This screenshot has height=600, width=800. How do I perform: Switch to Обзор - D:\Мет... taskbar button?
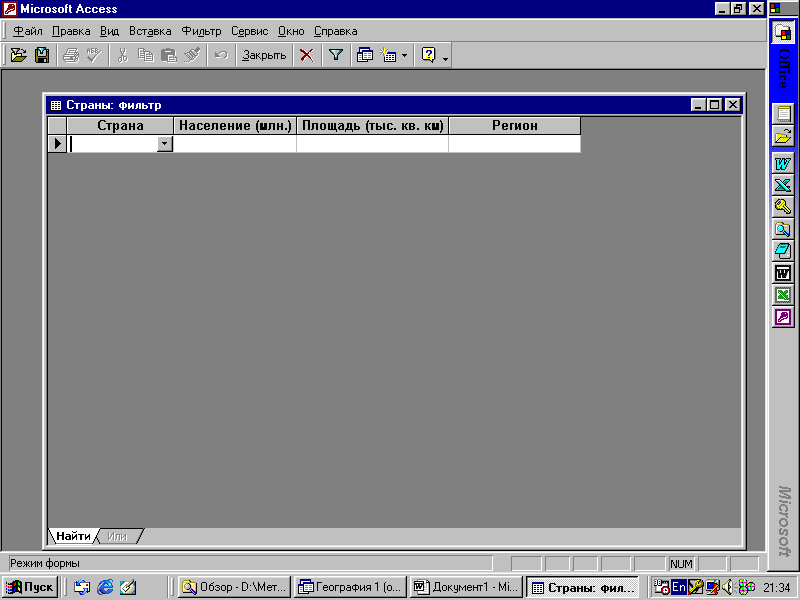click(234, 587)
